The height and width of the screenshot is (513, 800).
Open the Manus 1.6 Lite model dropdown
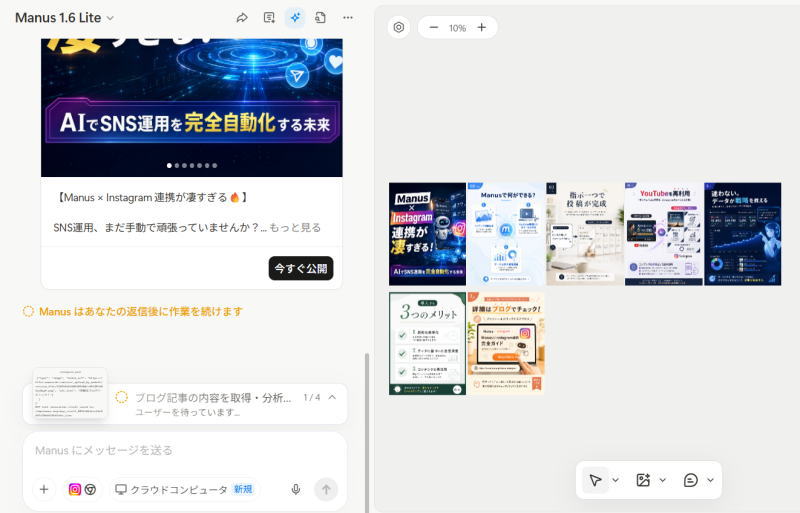(x=64, y=18)
